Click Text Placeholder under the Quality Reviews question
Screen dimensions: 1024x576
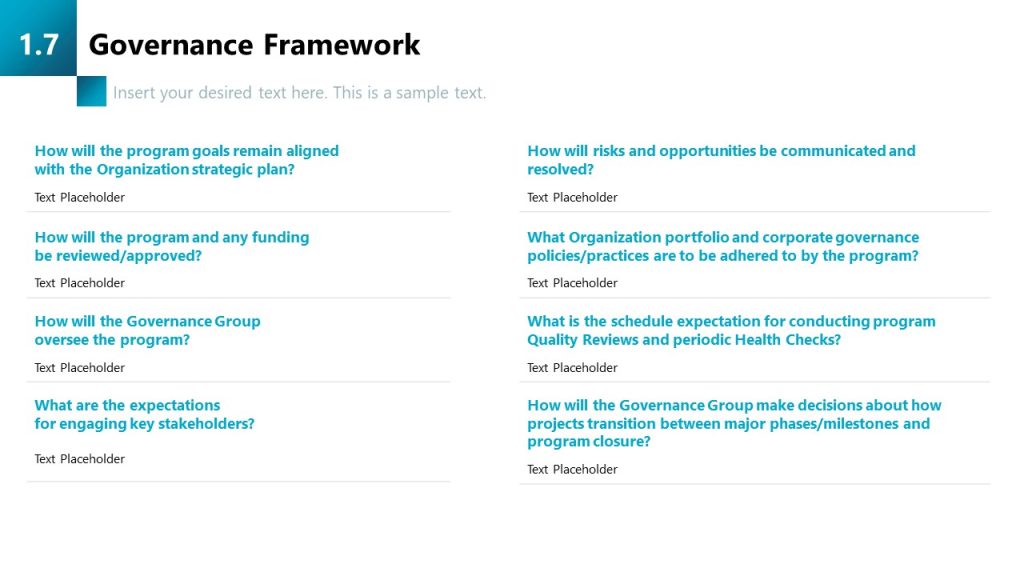tap(572, 368)
